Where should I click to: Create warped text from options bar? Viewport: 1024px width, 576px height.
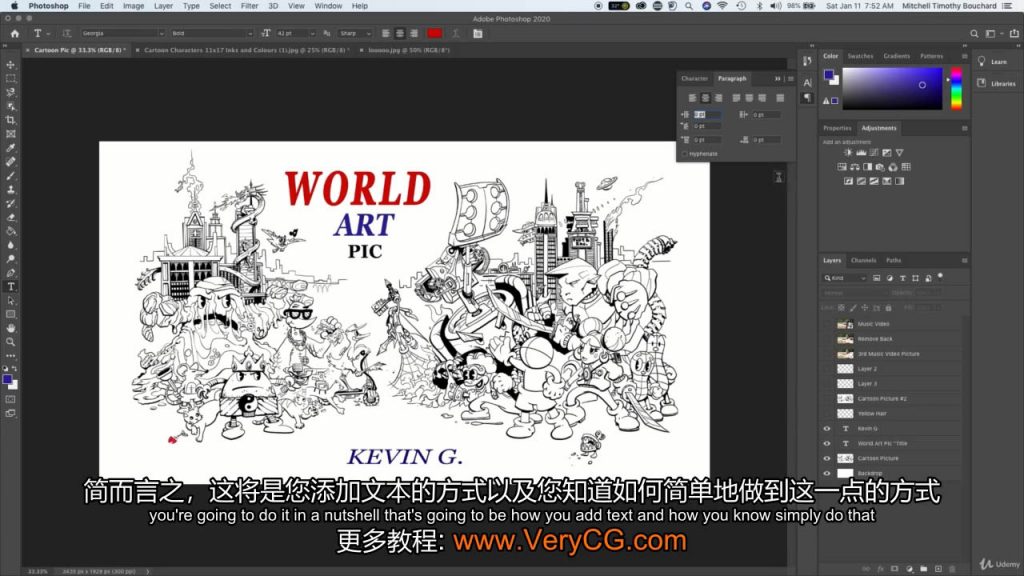tap(456, 33)
